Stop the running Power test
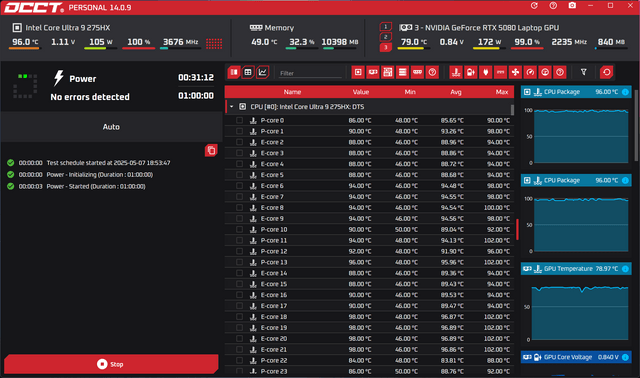640x378 pixels. 111,364
